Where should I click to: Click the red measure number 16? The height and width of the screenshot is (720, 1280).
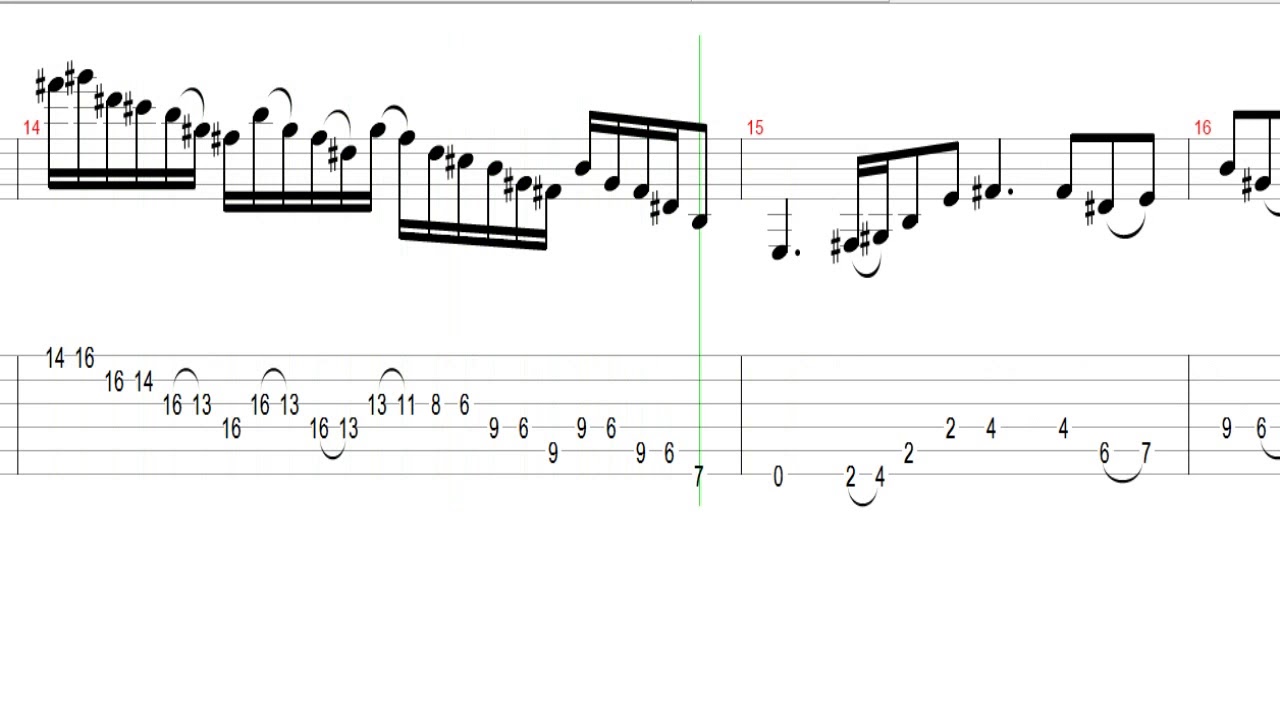1202,128
